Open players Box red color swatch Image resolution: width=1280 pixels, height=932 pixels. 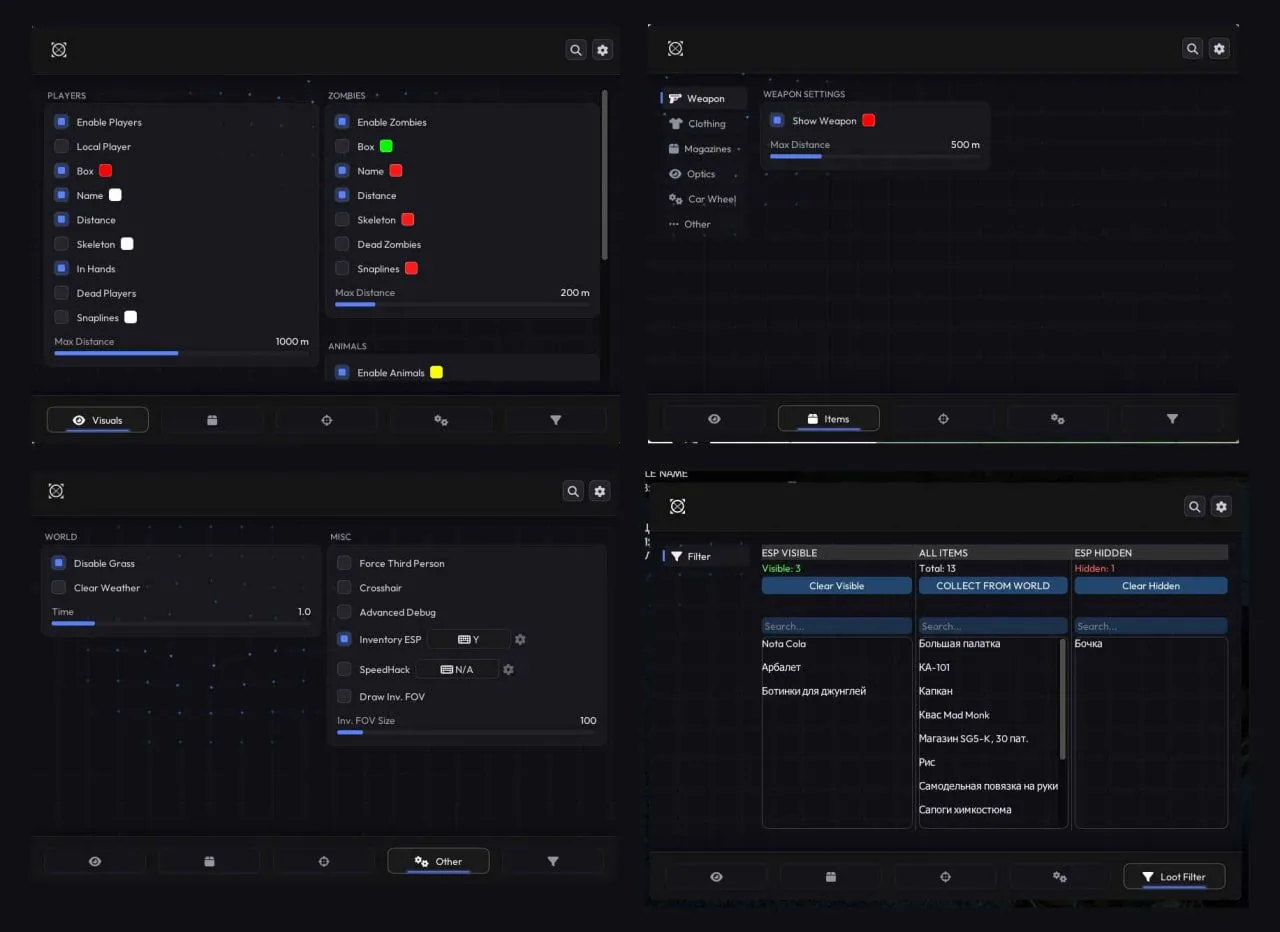tap(105, 171)
